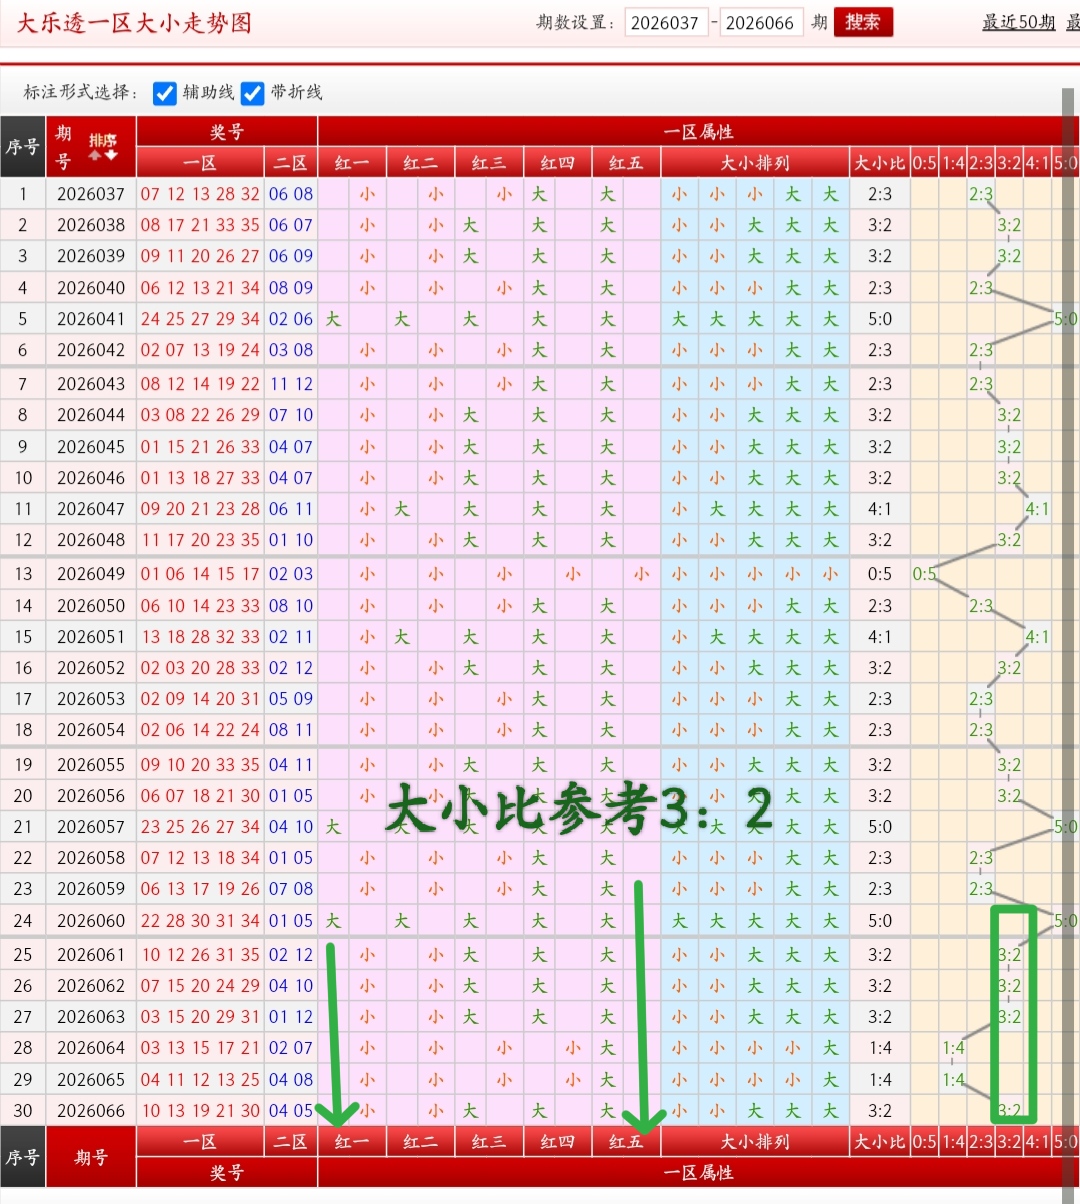Select the 带折线 label text

296,92
